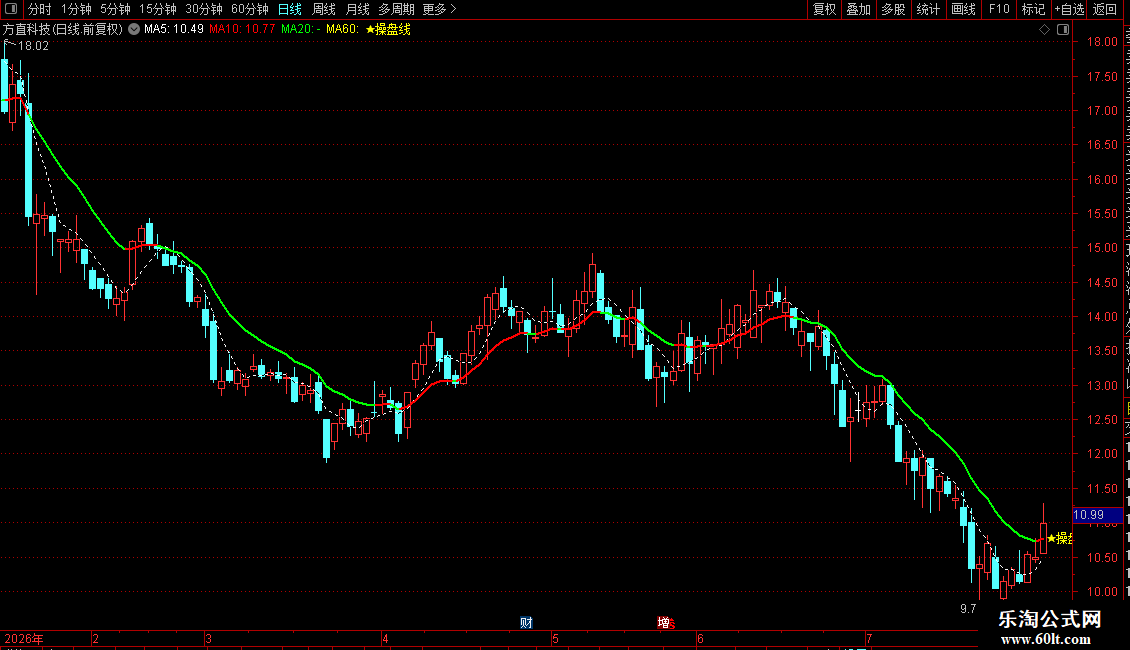Click the diamond marker icon above the chart
1130x650 pixels.
point(1044,30)
